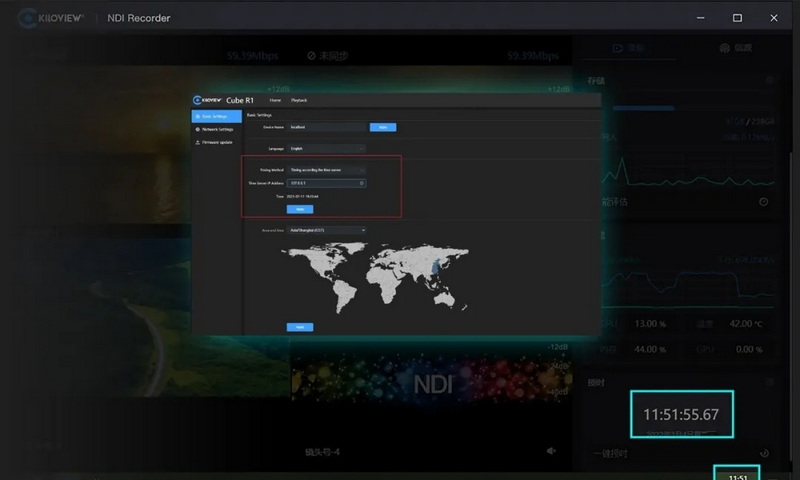Open Firmware update in the sidebar
This screenshot has height=480, width=800.
(217, 143)
